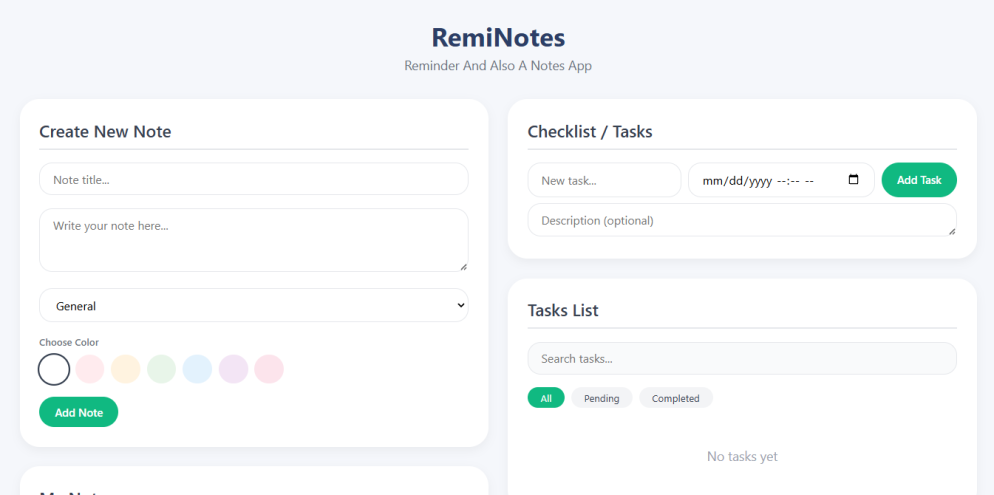The height and width of the screenshot is (495, 994).
Task: Grab the note textarea resize handle
Action: [463, 267]
